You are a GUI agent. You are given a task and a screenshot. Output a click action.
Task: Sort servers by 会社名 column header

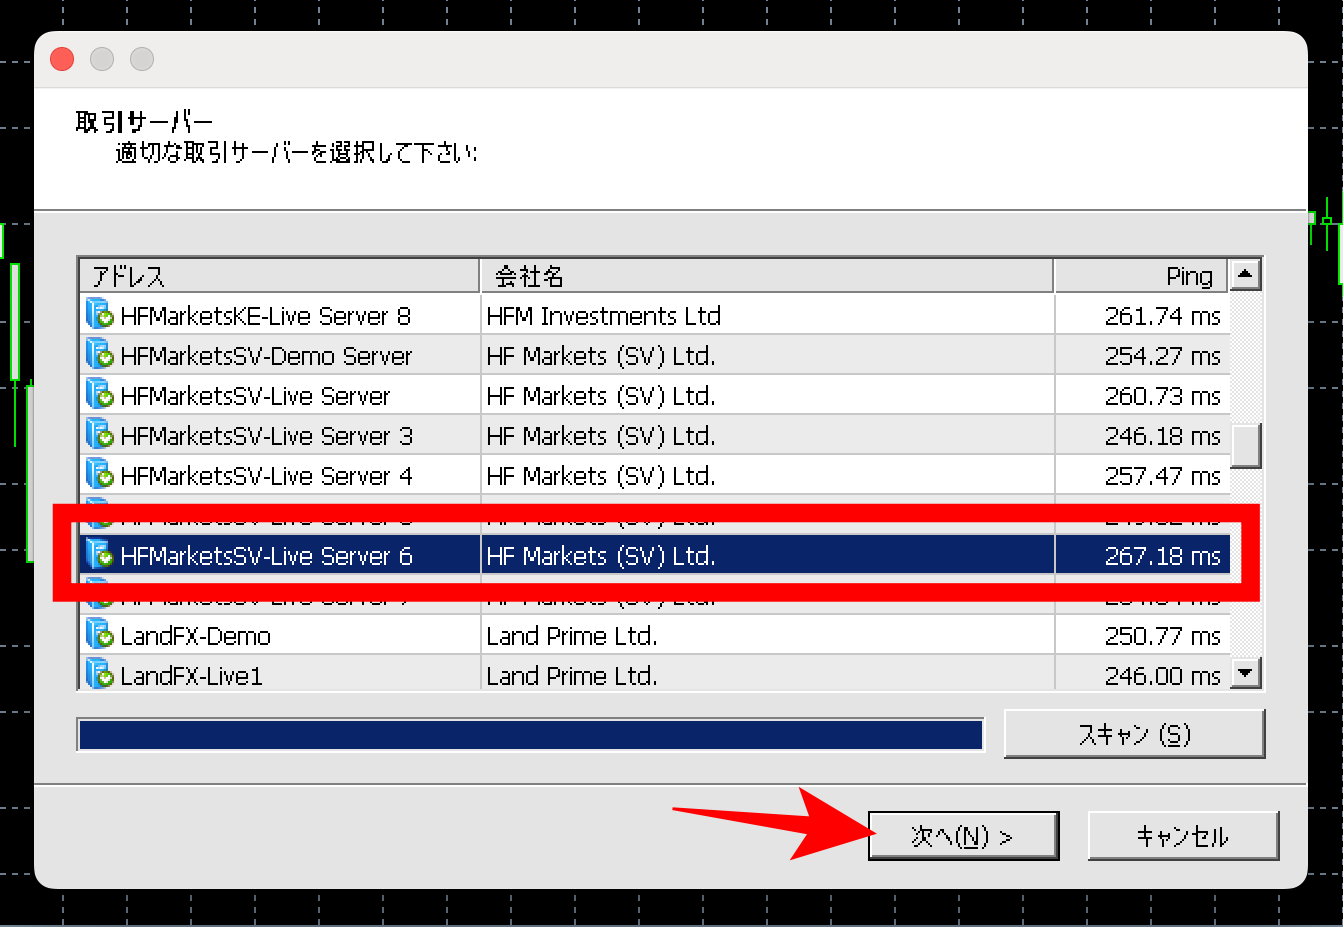coord(766,276)
